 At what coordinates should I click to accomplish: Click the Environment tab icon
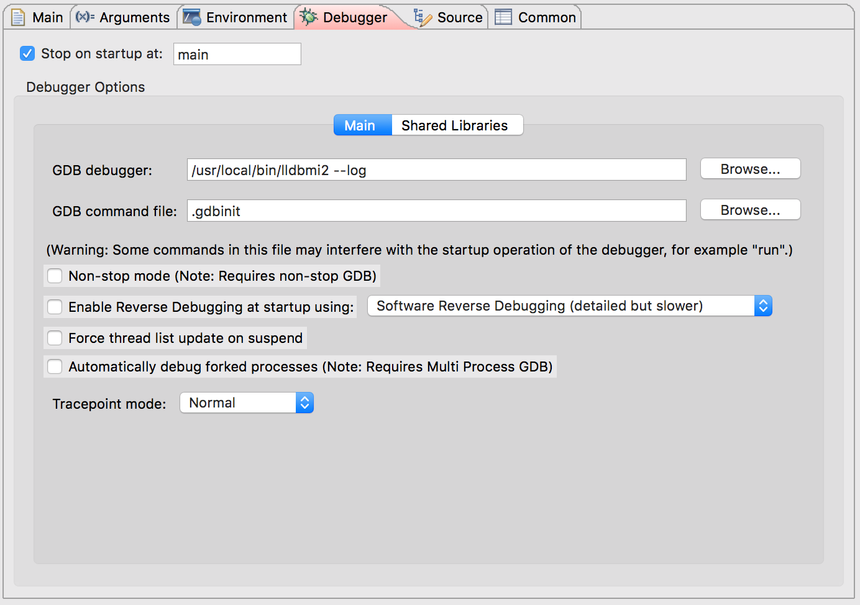click(192, 17)
